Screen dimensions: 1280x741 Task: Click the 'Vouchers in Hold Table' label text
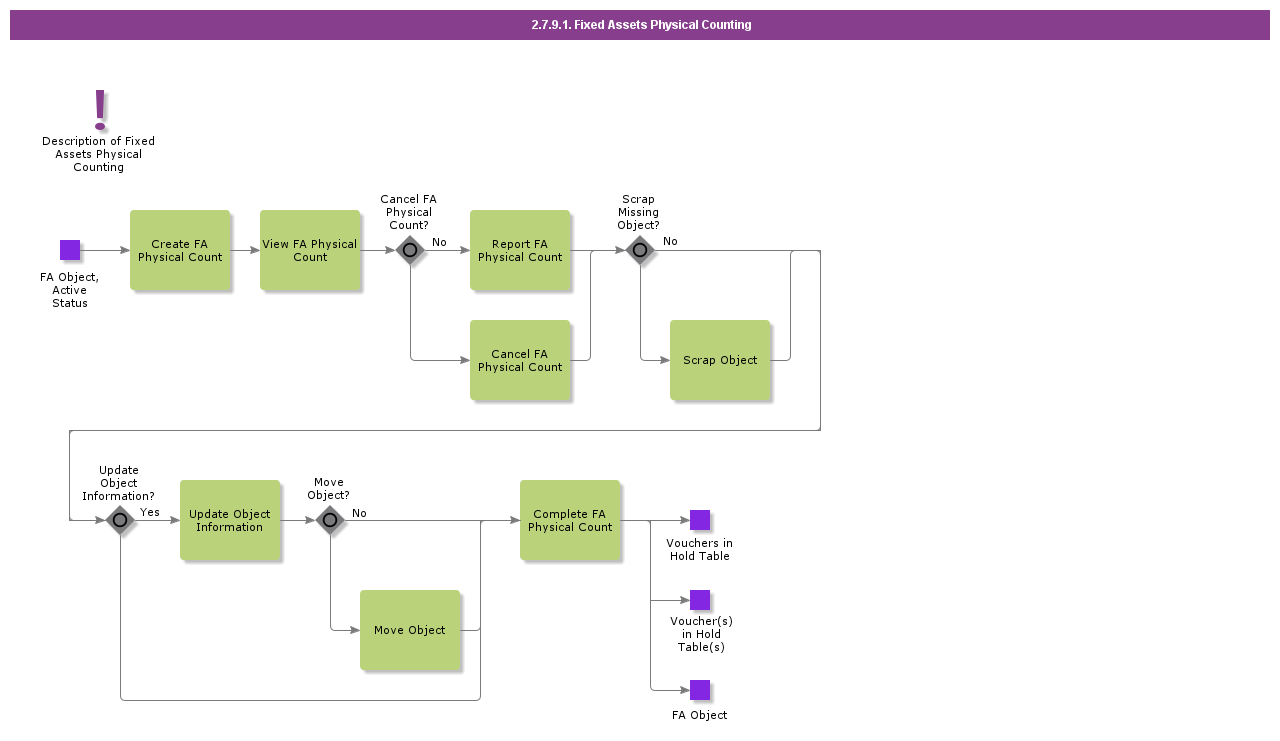(700, 550)
